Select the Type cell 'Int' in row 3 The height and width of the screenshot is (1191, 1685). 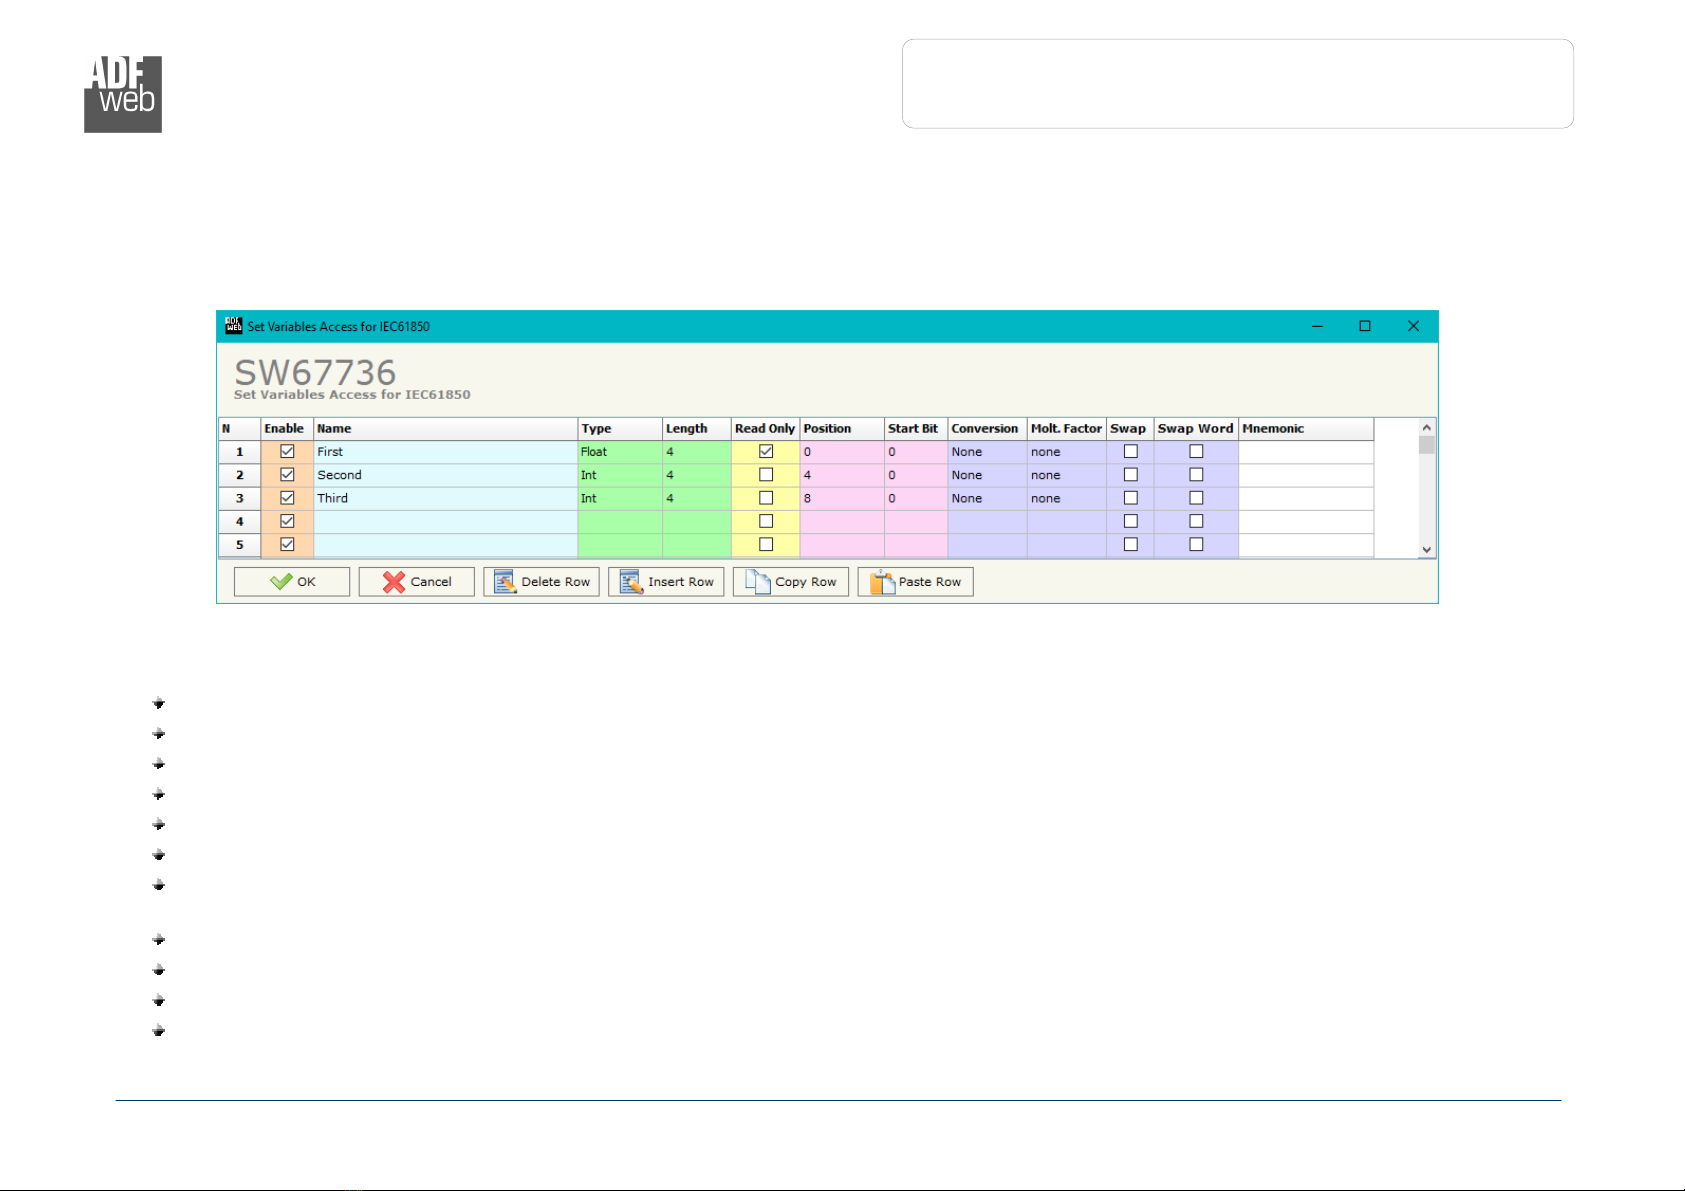(620, 498)
